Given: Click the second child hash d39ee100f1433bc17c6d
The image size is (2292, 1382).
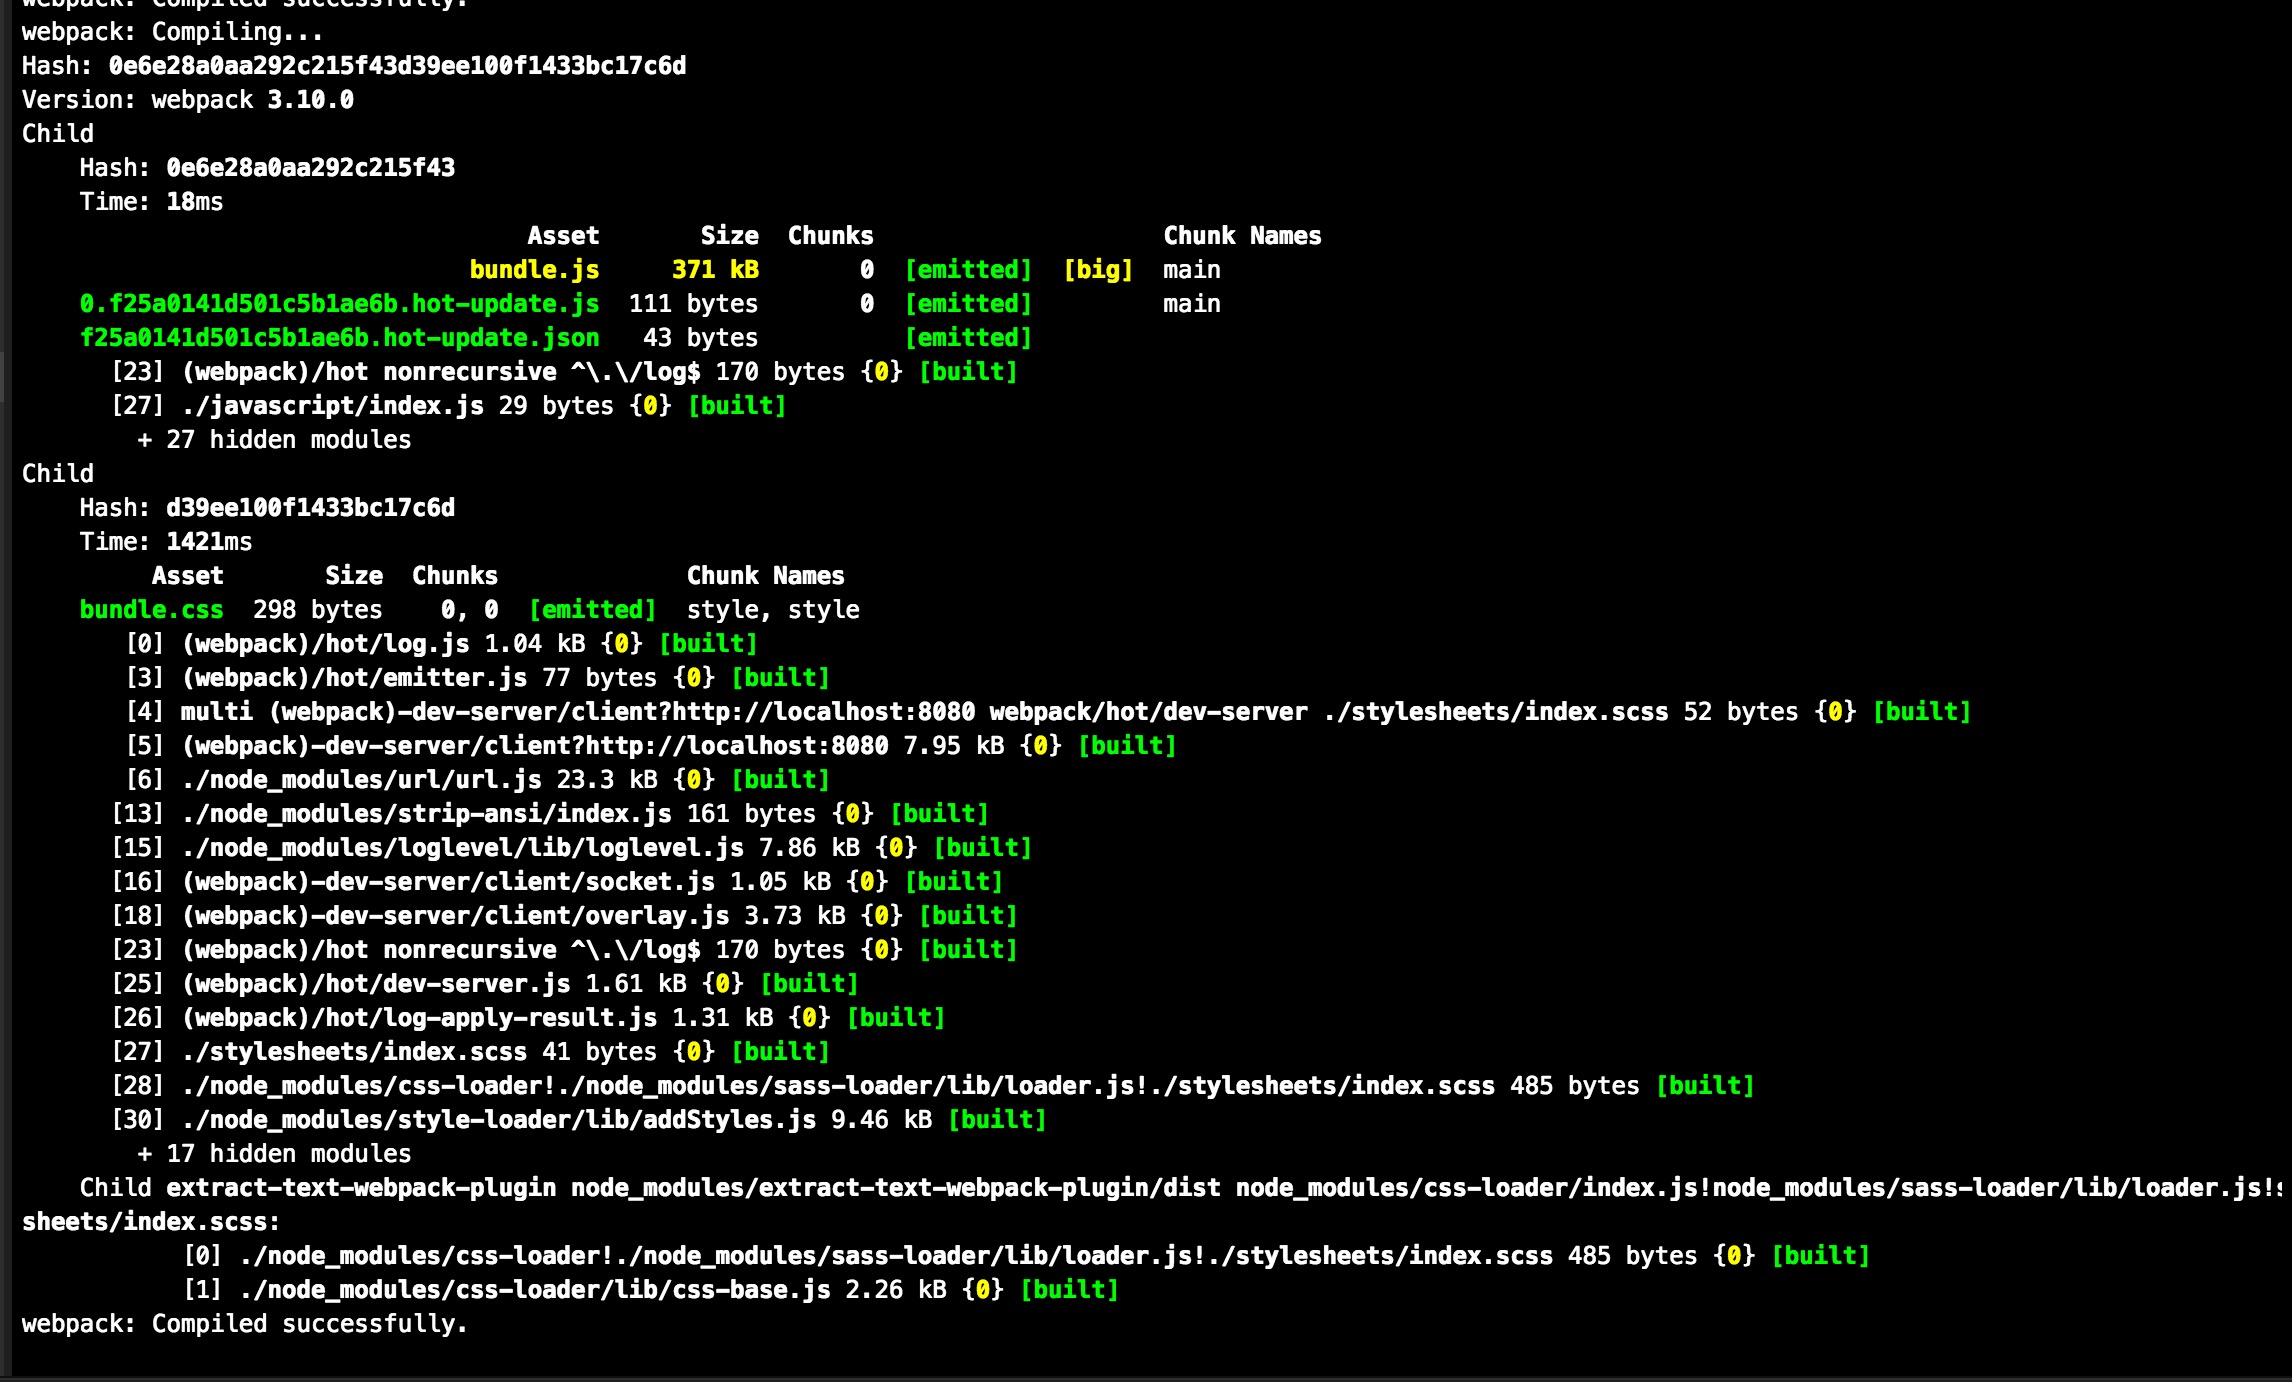Looking at the screenshot, I should pyautogui.click(x=310, y=508).
